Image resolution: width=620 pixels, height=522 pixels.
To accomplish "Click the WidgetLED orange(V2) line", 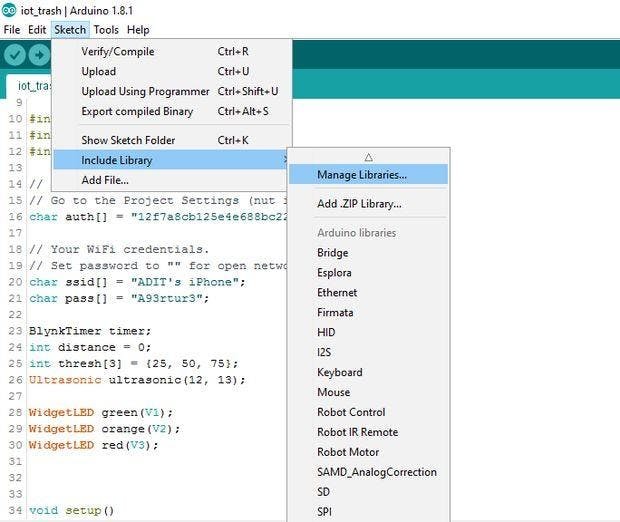I will point(104,429).
